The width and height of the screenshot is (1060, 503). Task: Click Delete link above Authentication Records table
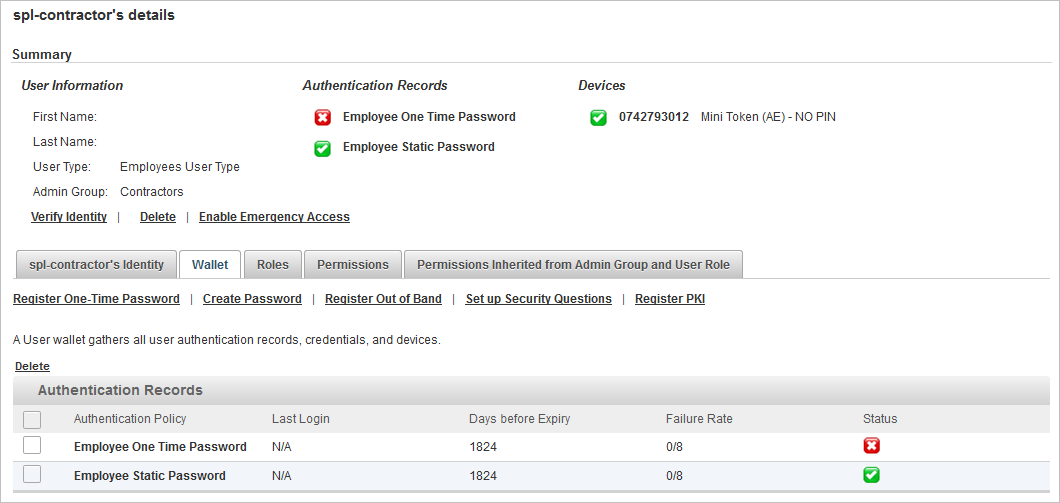32,366
